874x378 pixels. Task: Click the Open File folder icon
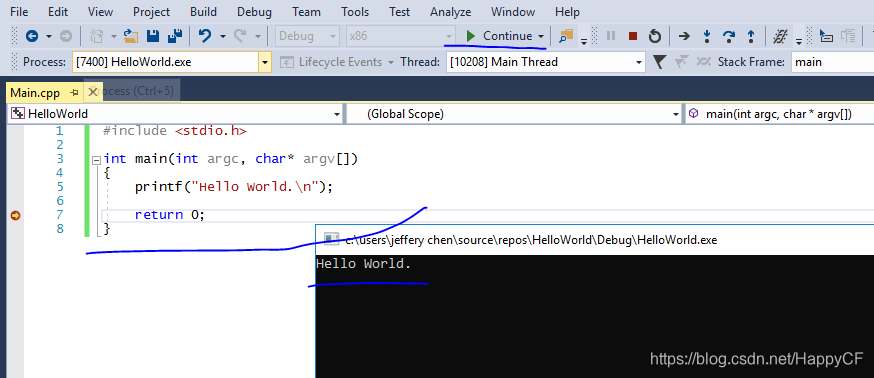pyautogui.click(x=130, y=36)
